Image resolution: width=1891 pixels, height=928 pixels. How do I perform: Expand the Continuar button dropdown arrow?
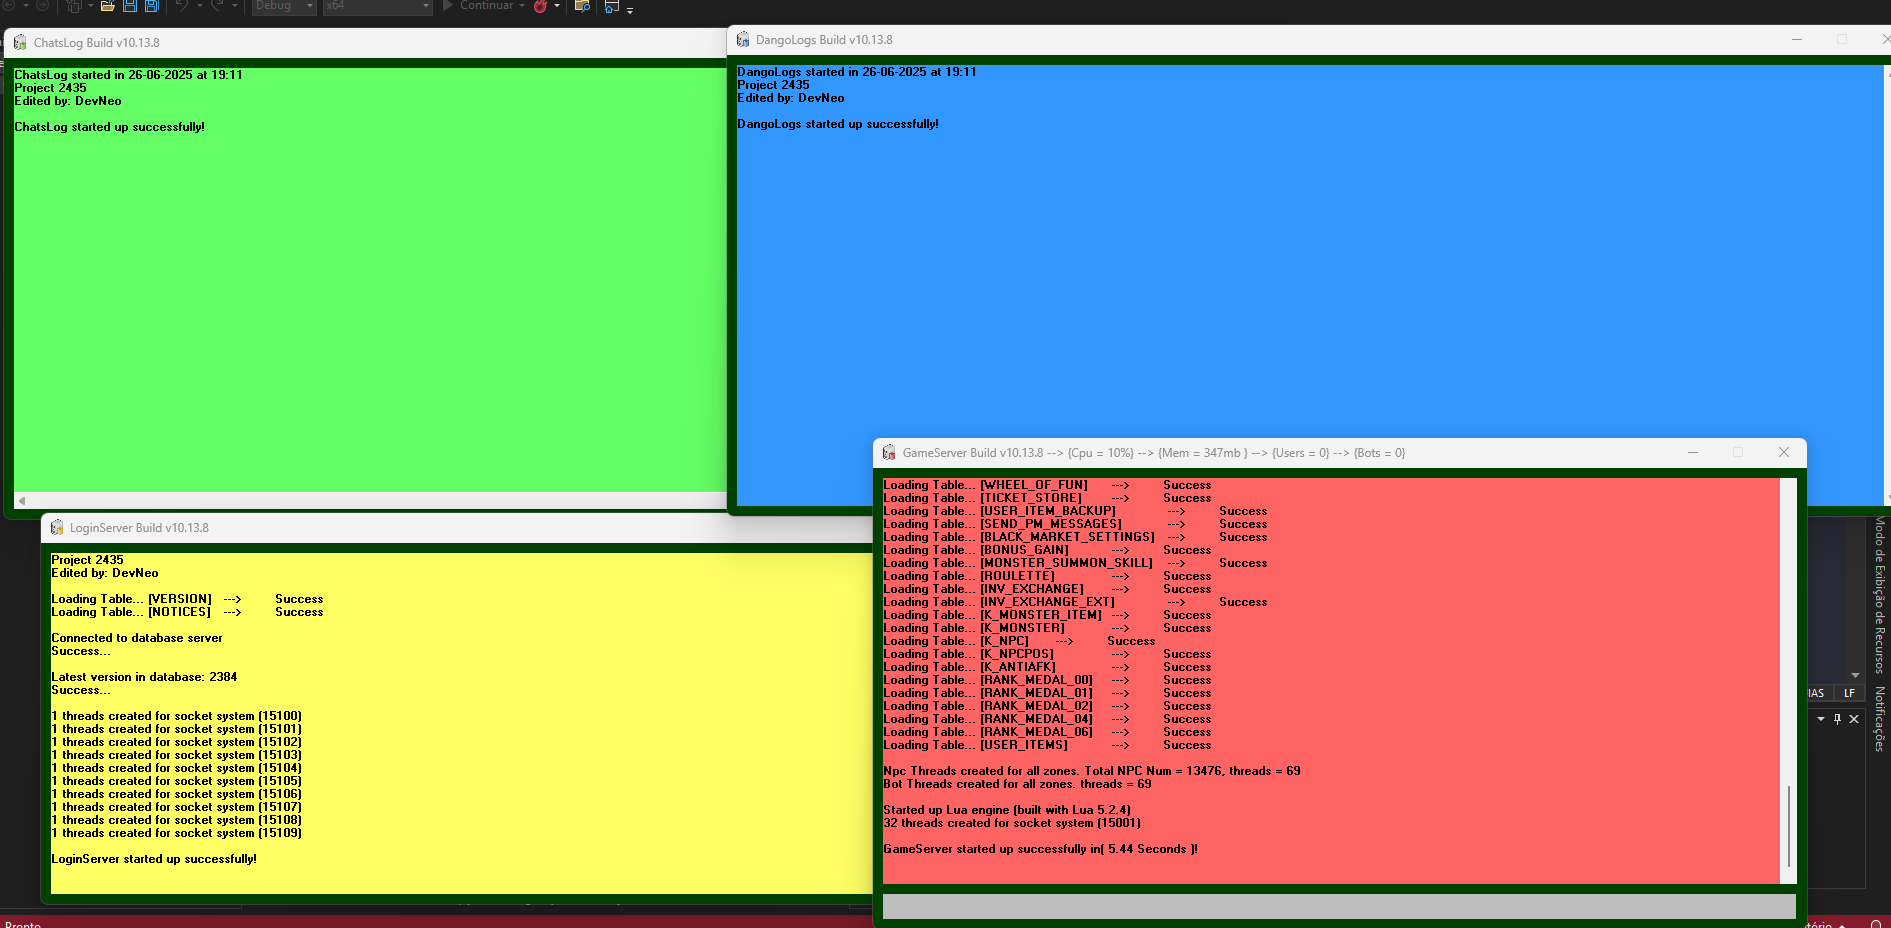[522, 6]
